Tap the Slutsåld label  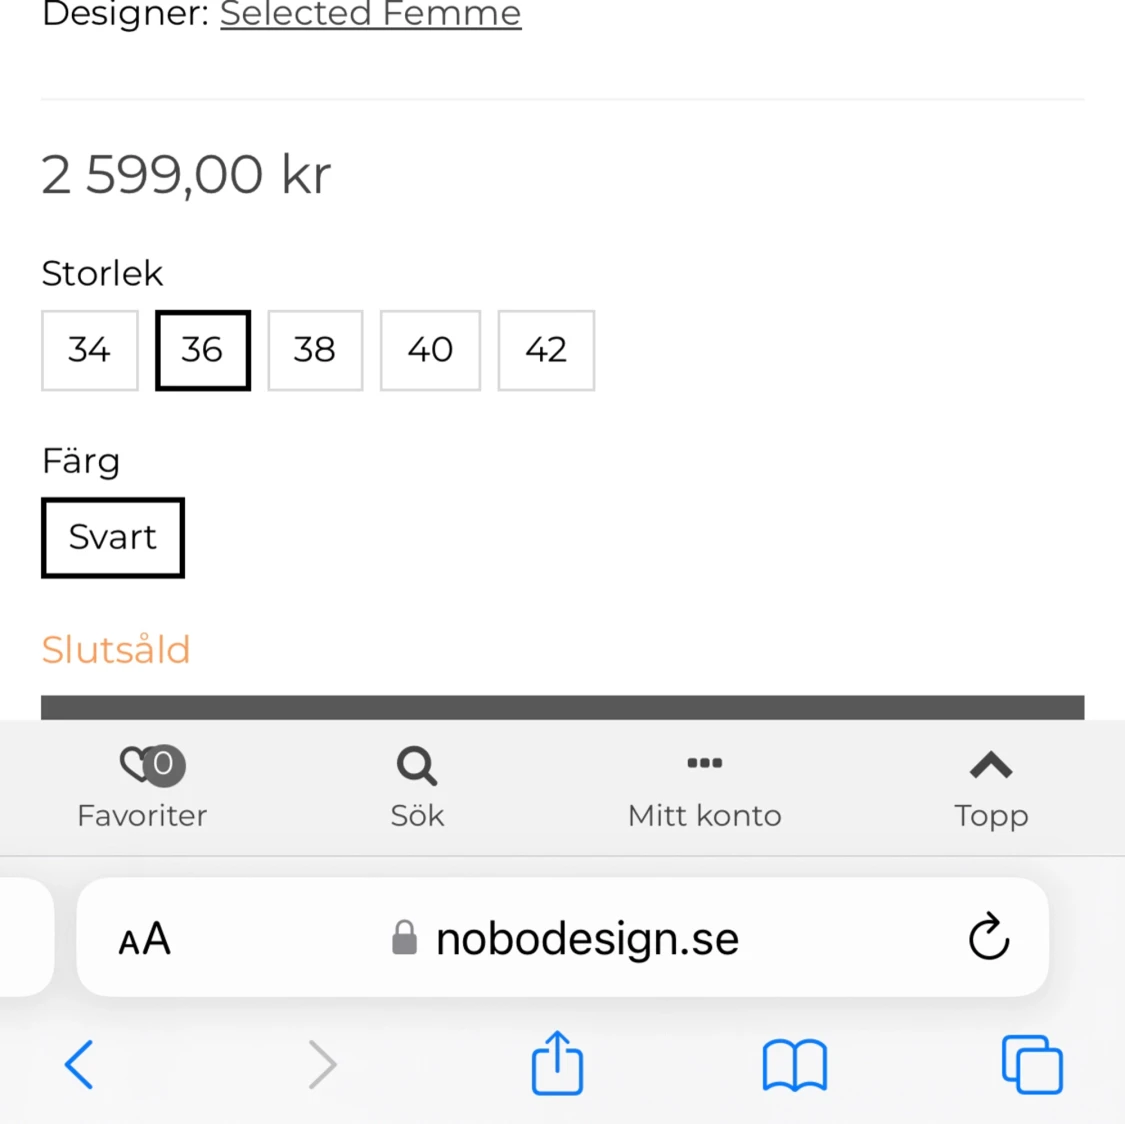(116, 649)
